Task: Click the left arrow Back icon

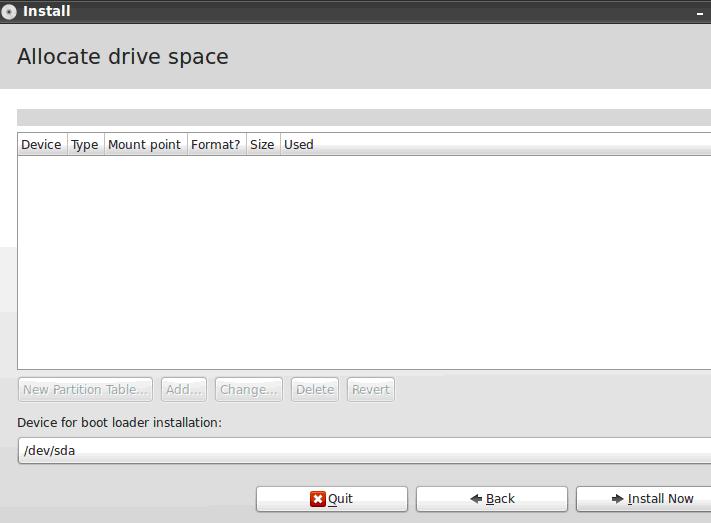Action: 476,499
